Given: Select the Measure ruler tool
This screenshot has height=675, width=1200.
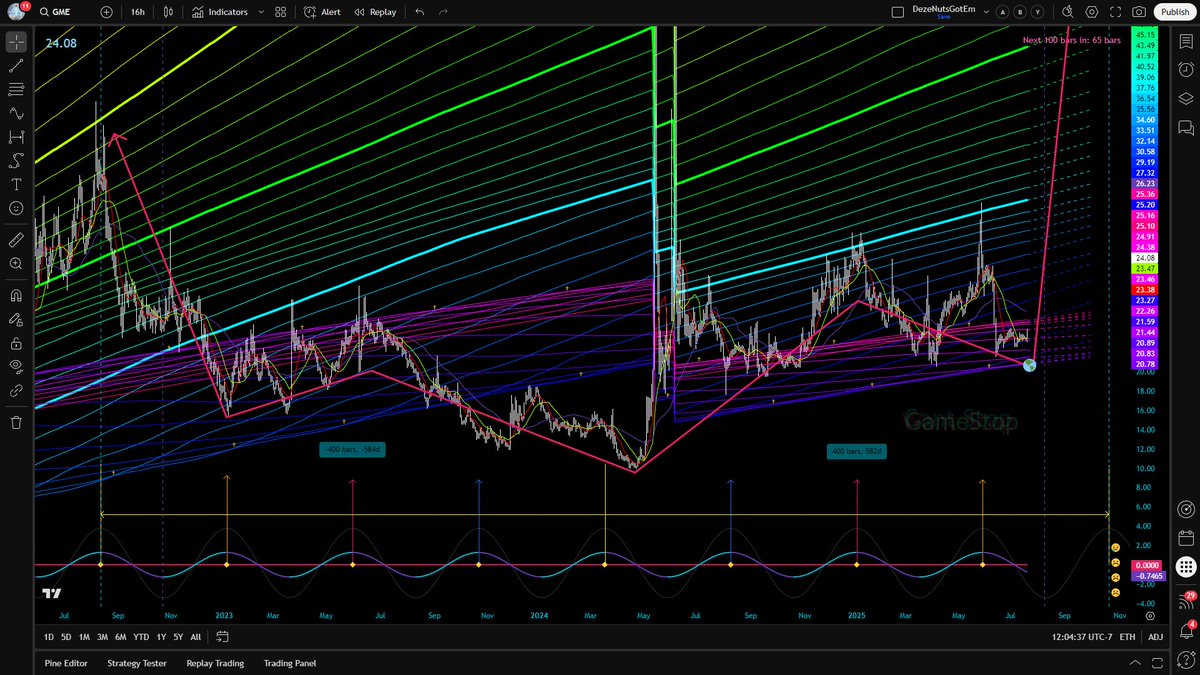Looking at the screenshot, I should tap(16, 240).
